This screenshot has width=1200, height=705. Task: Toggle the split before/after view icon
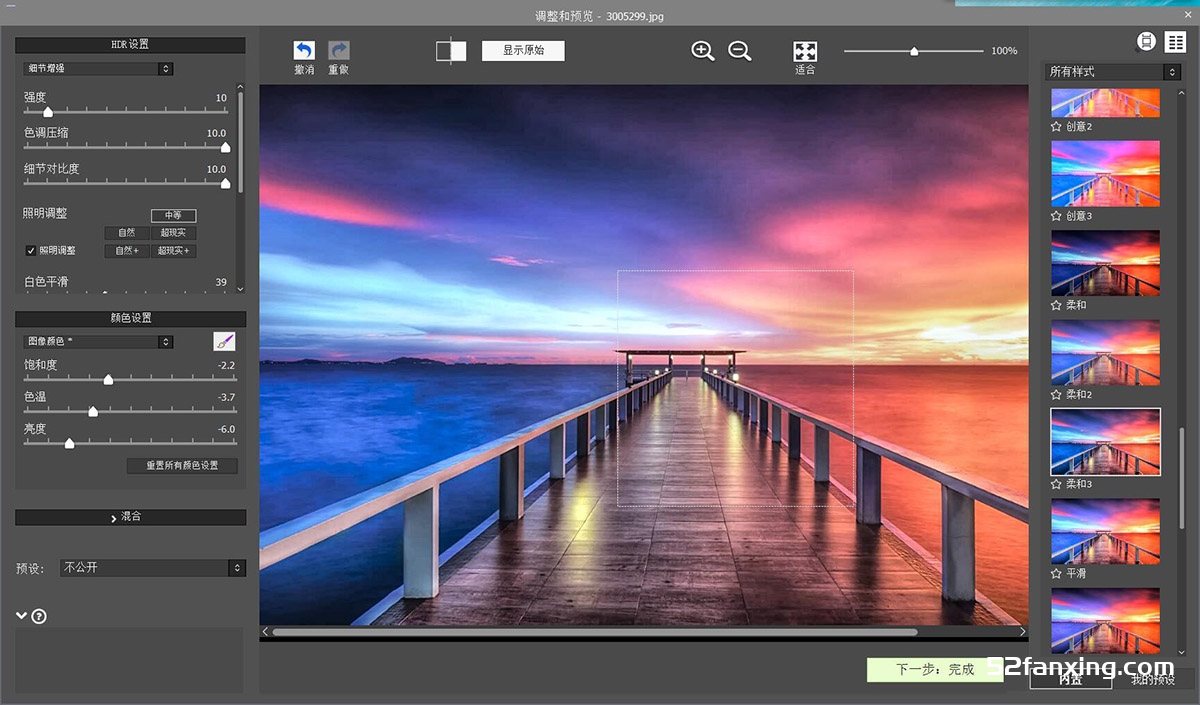[x=451, y=51]
